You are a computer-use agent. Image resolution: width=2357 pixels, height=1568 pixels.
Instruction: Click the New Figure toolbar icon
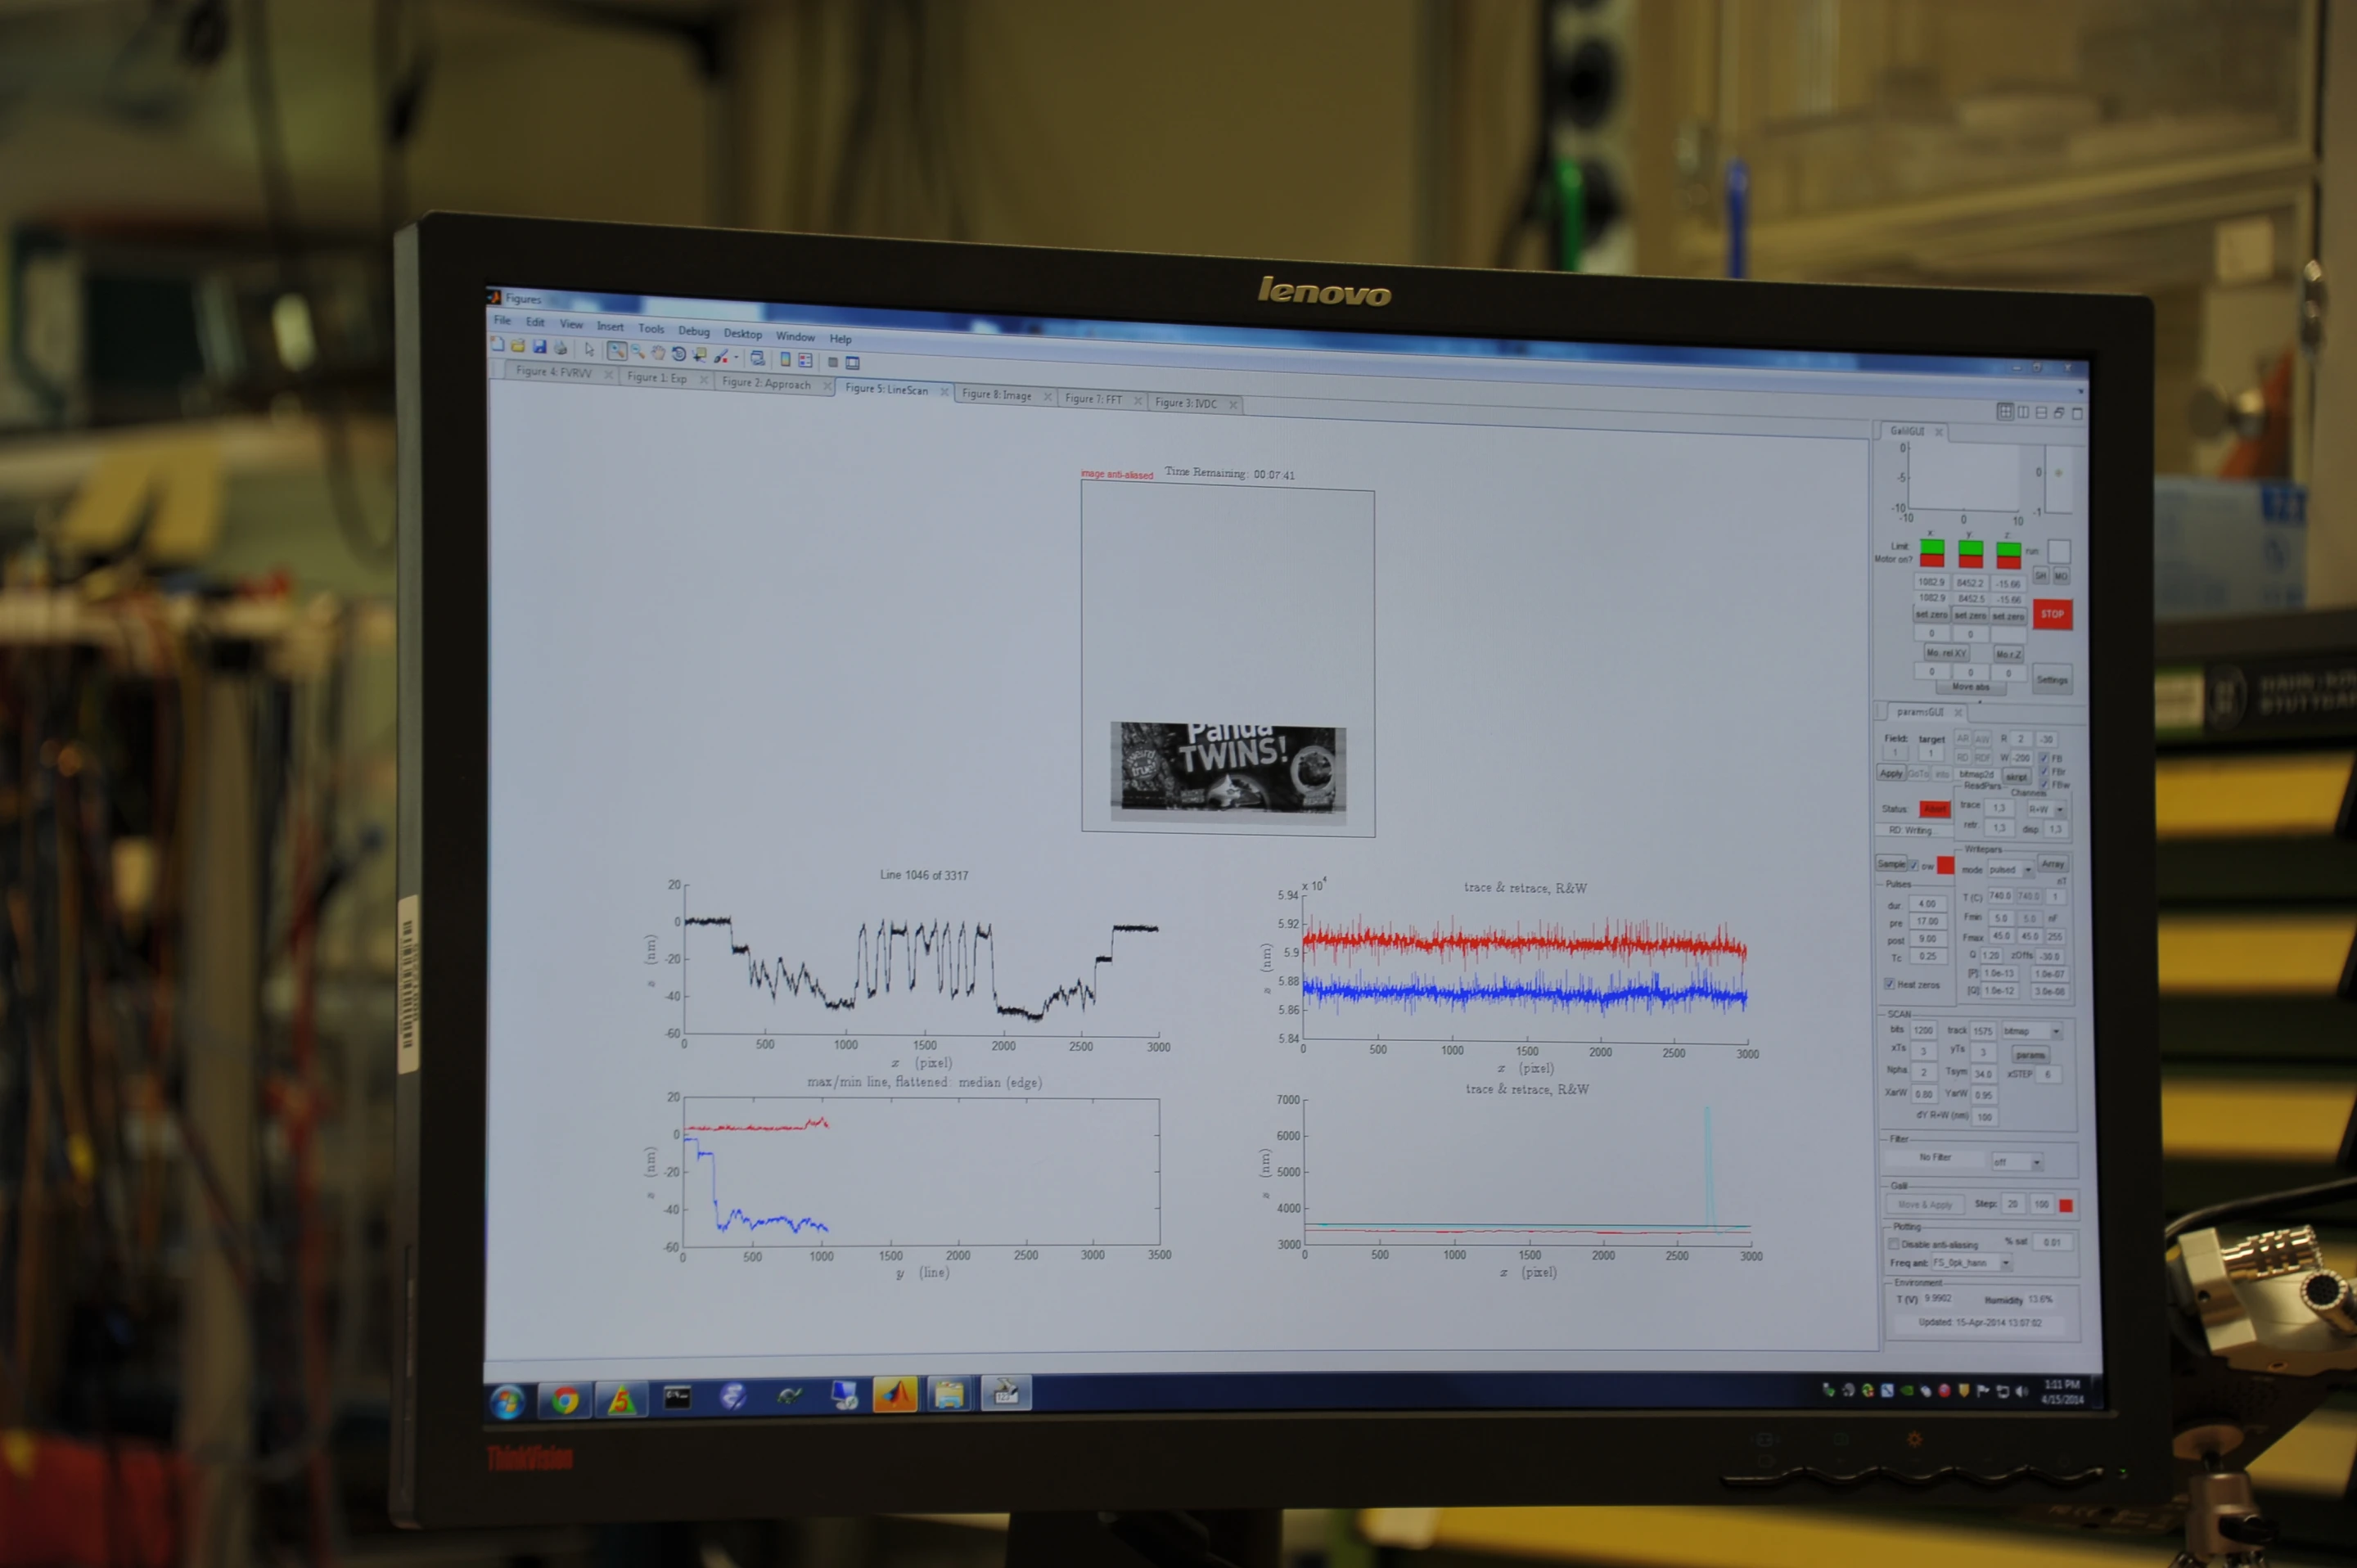497,345
